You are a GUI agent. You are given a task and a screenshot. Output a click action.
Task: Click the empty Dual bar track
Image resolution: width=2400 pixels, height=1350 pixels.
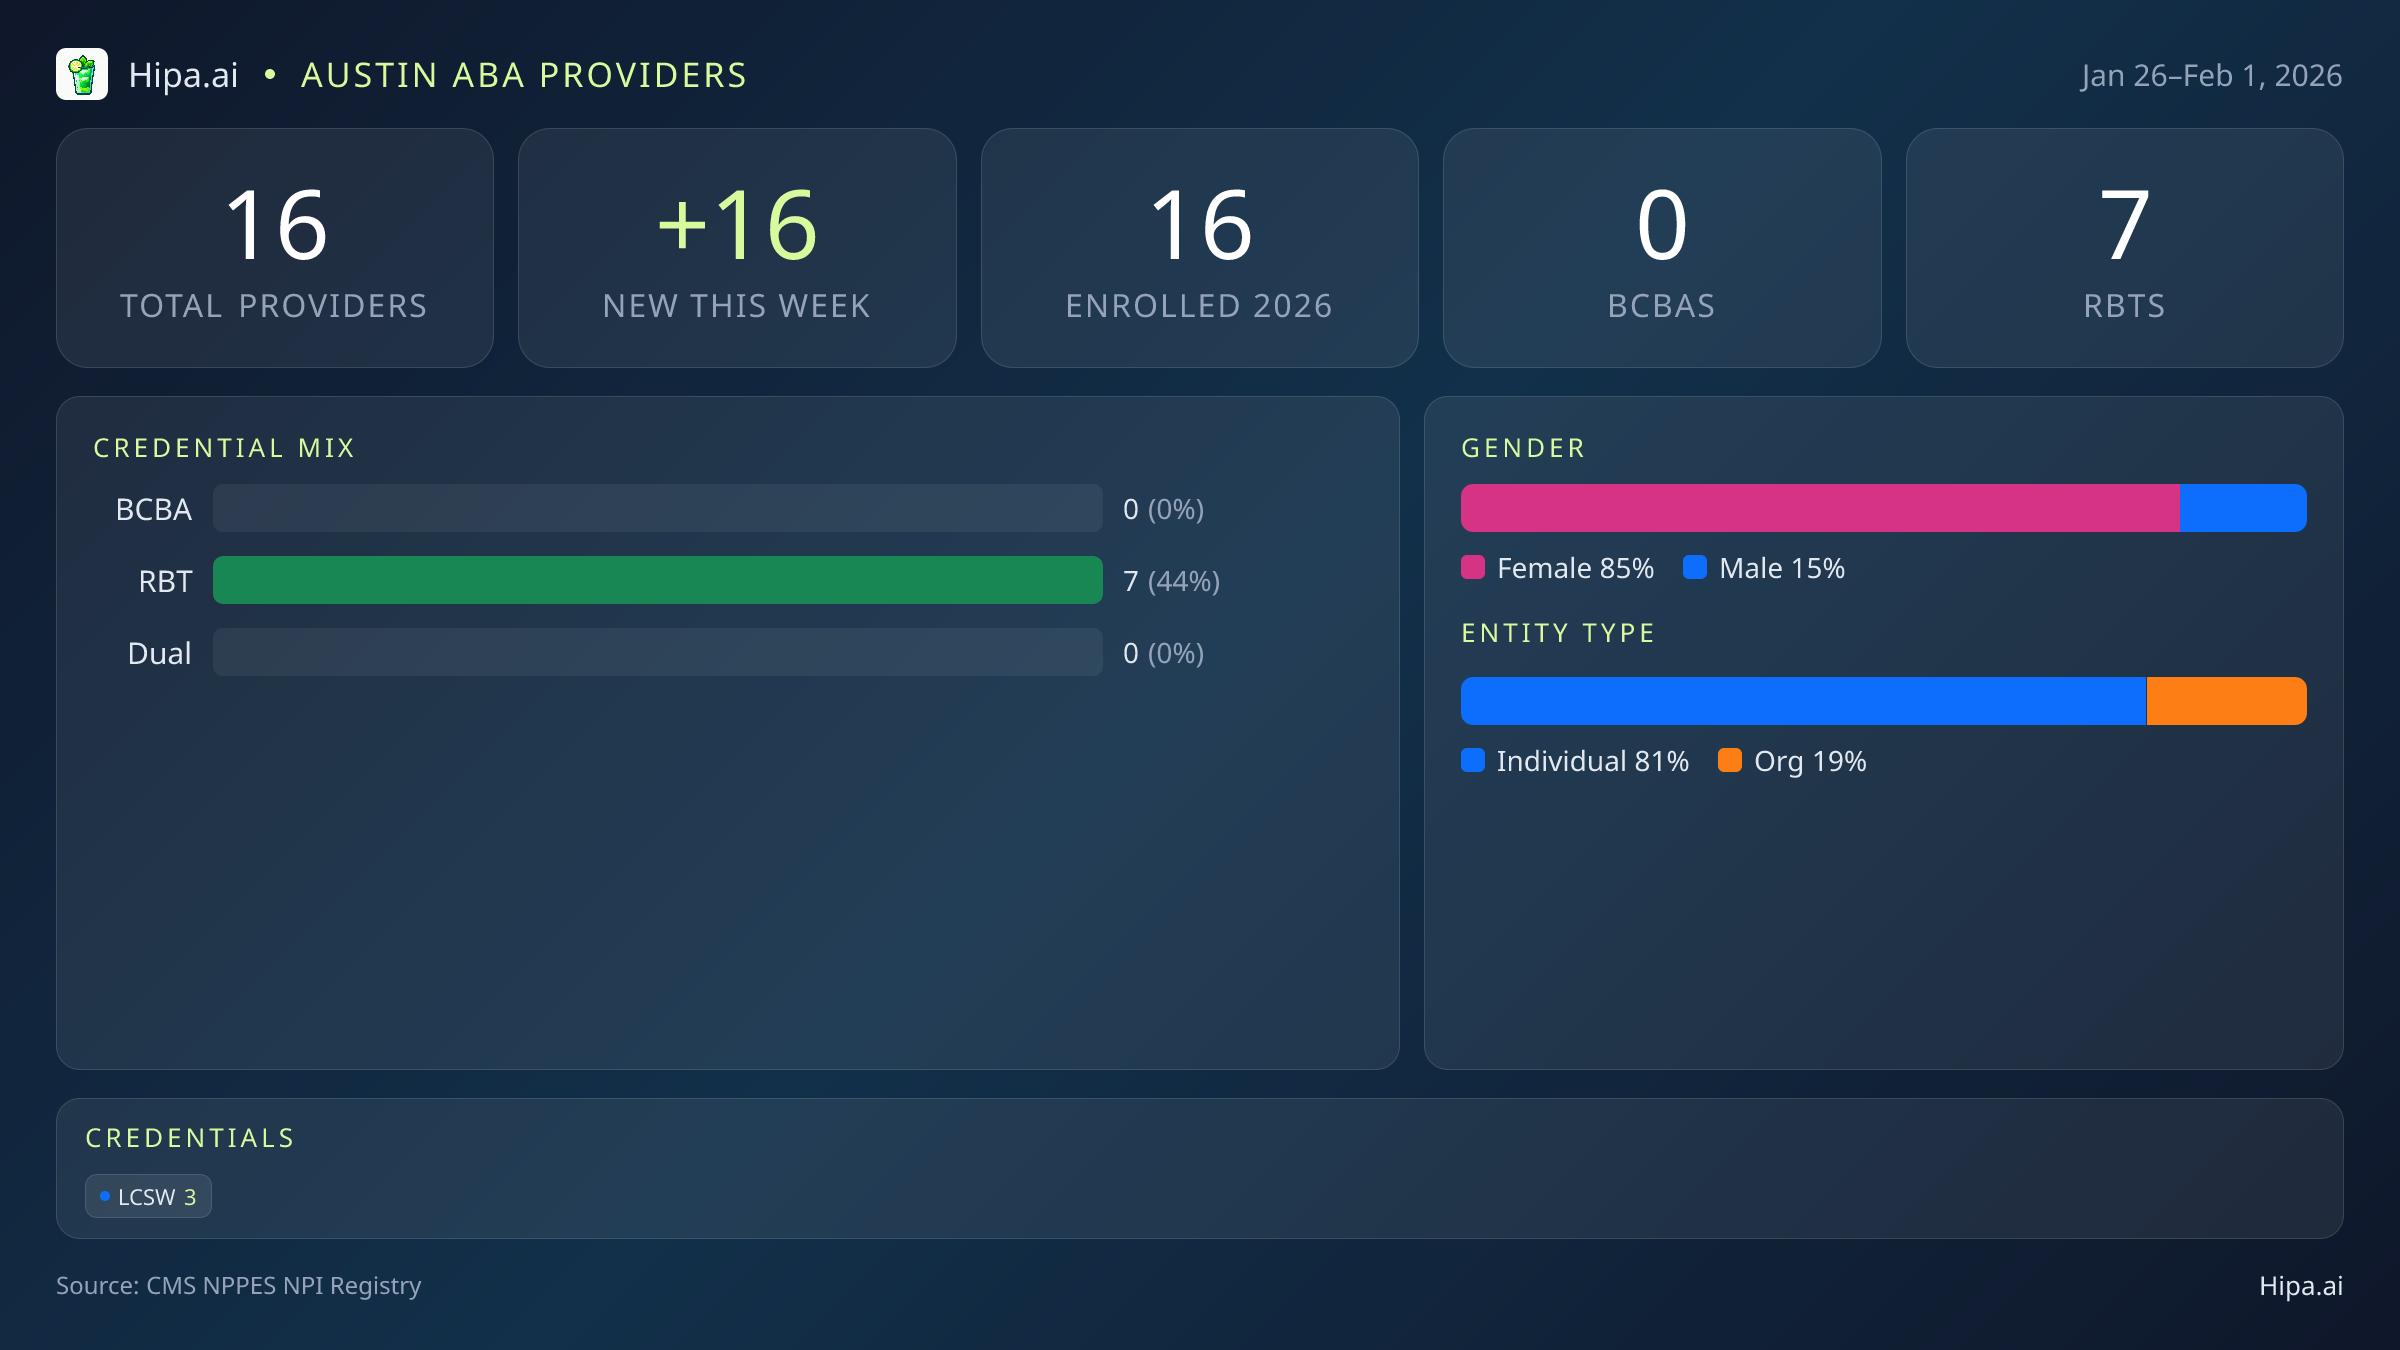657,653
